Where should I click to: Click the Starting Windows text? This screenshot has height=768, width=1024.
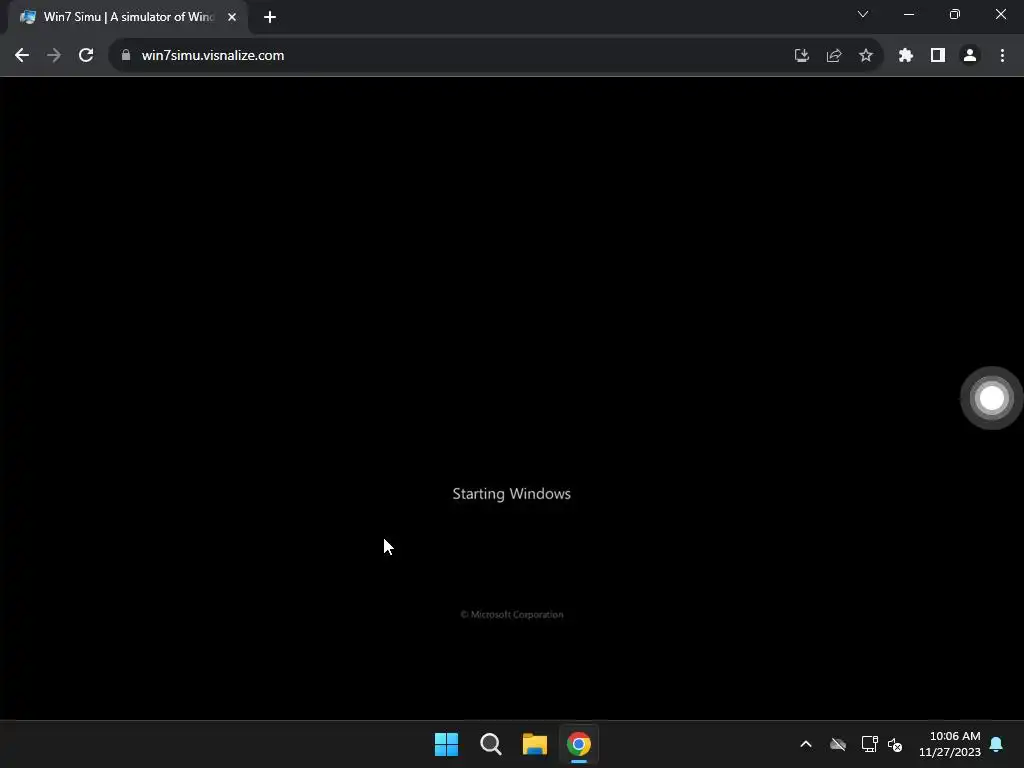[511, 494]
